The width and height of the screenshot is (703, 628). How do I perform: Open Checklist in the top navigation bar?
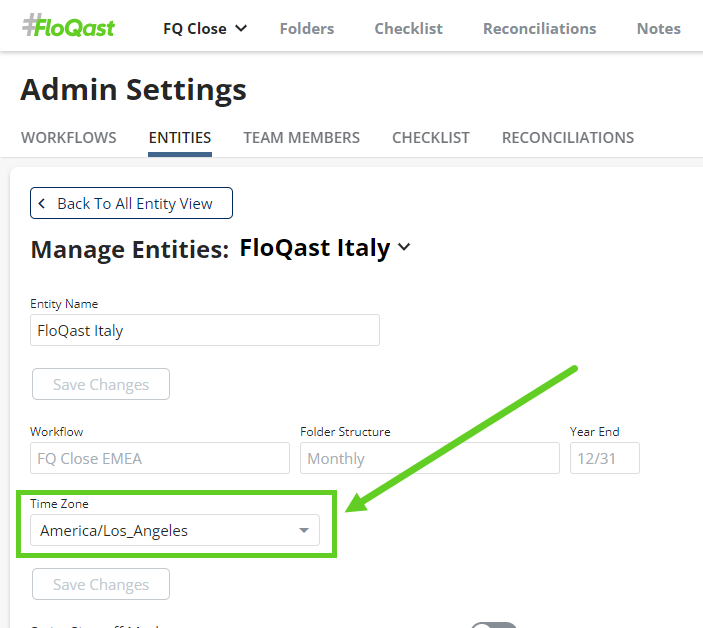pyautogui.click(x=408, y=29)
